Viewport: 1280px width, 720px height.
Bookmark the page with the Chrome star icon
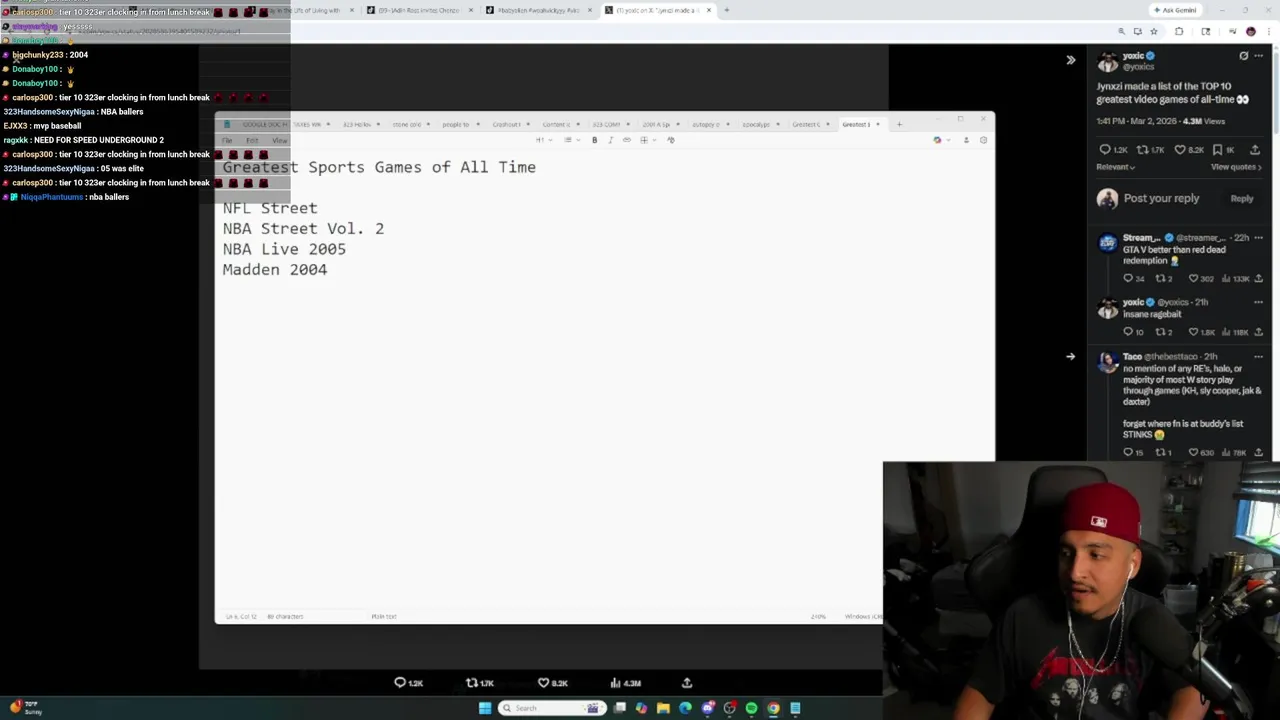click(x=1153, y=31)
